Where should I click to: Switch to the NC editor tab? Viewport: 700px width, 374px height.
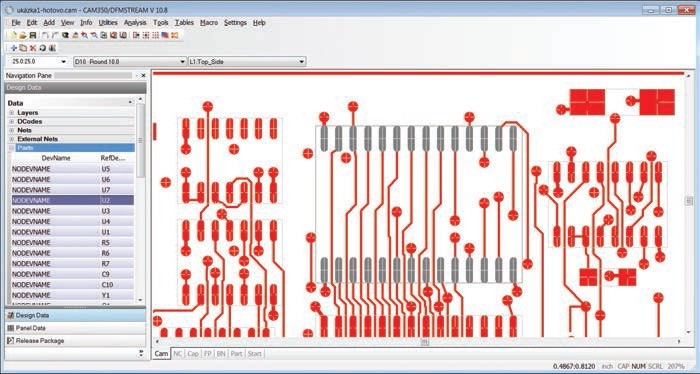point(177,353)
